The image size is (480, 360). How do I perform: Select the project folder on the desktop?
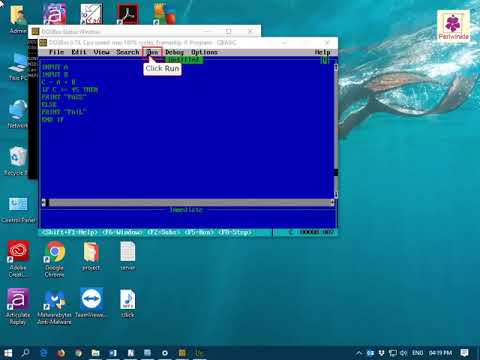pyautogui.click(x=91, y=256)
